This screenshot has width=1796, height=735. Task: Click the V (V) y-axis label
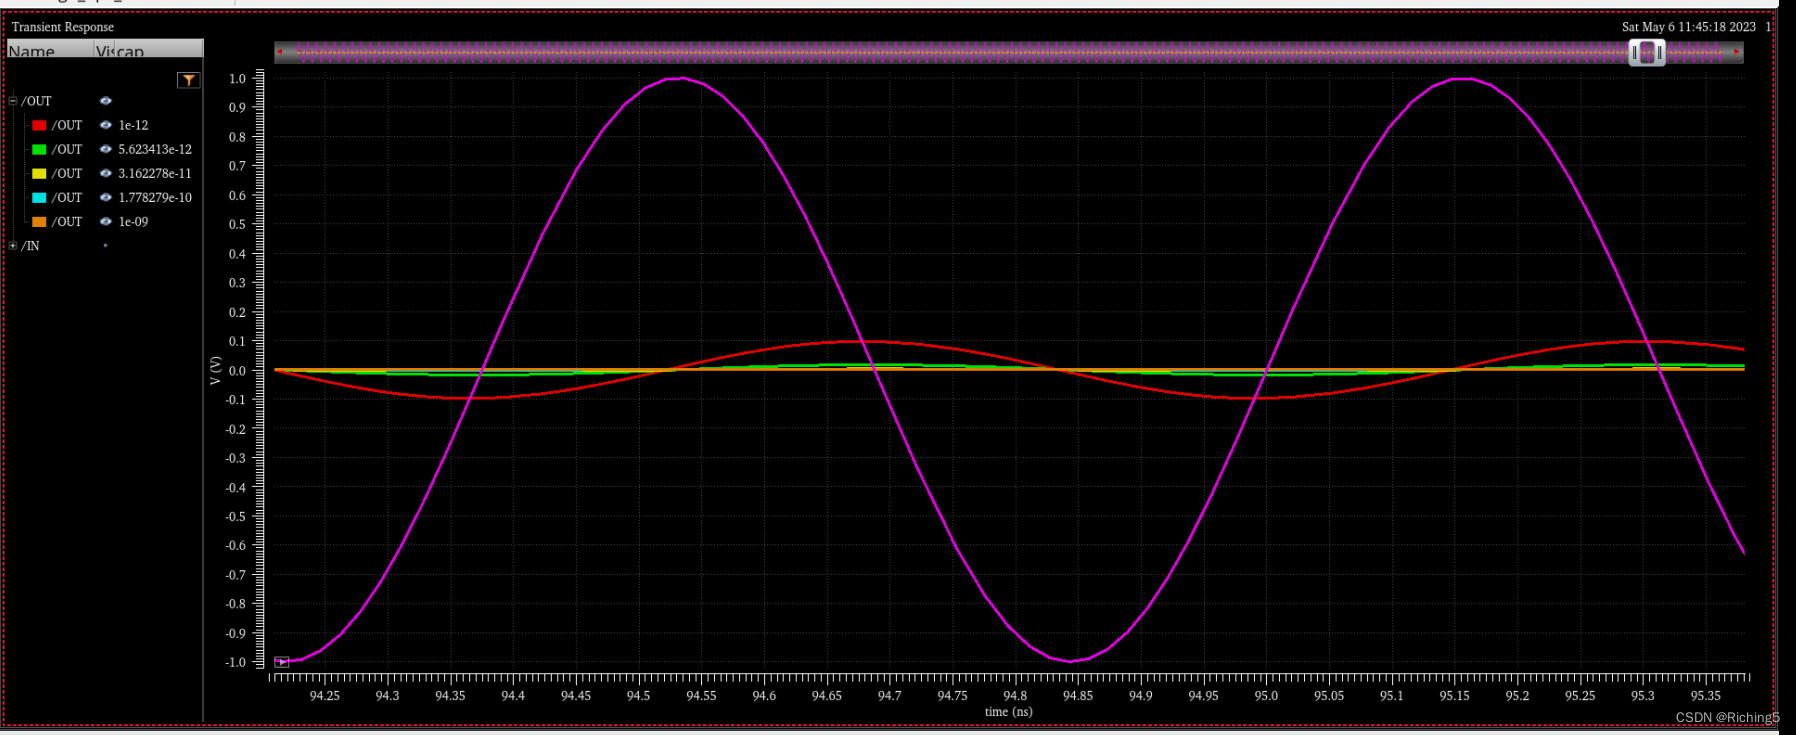click(x=215, y=370)
